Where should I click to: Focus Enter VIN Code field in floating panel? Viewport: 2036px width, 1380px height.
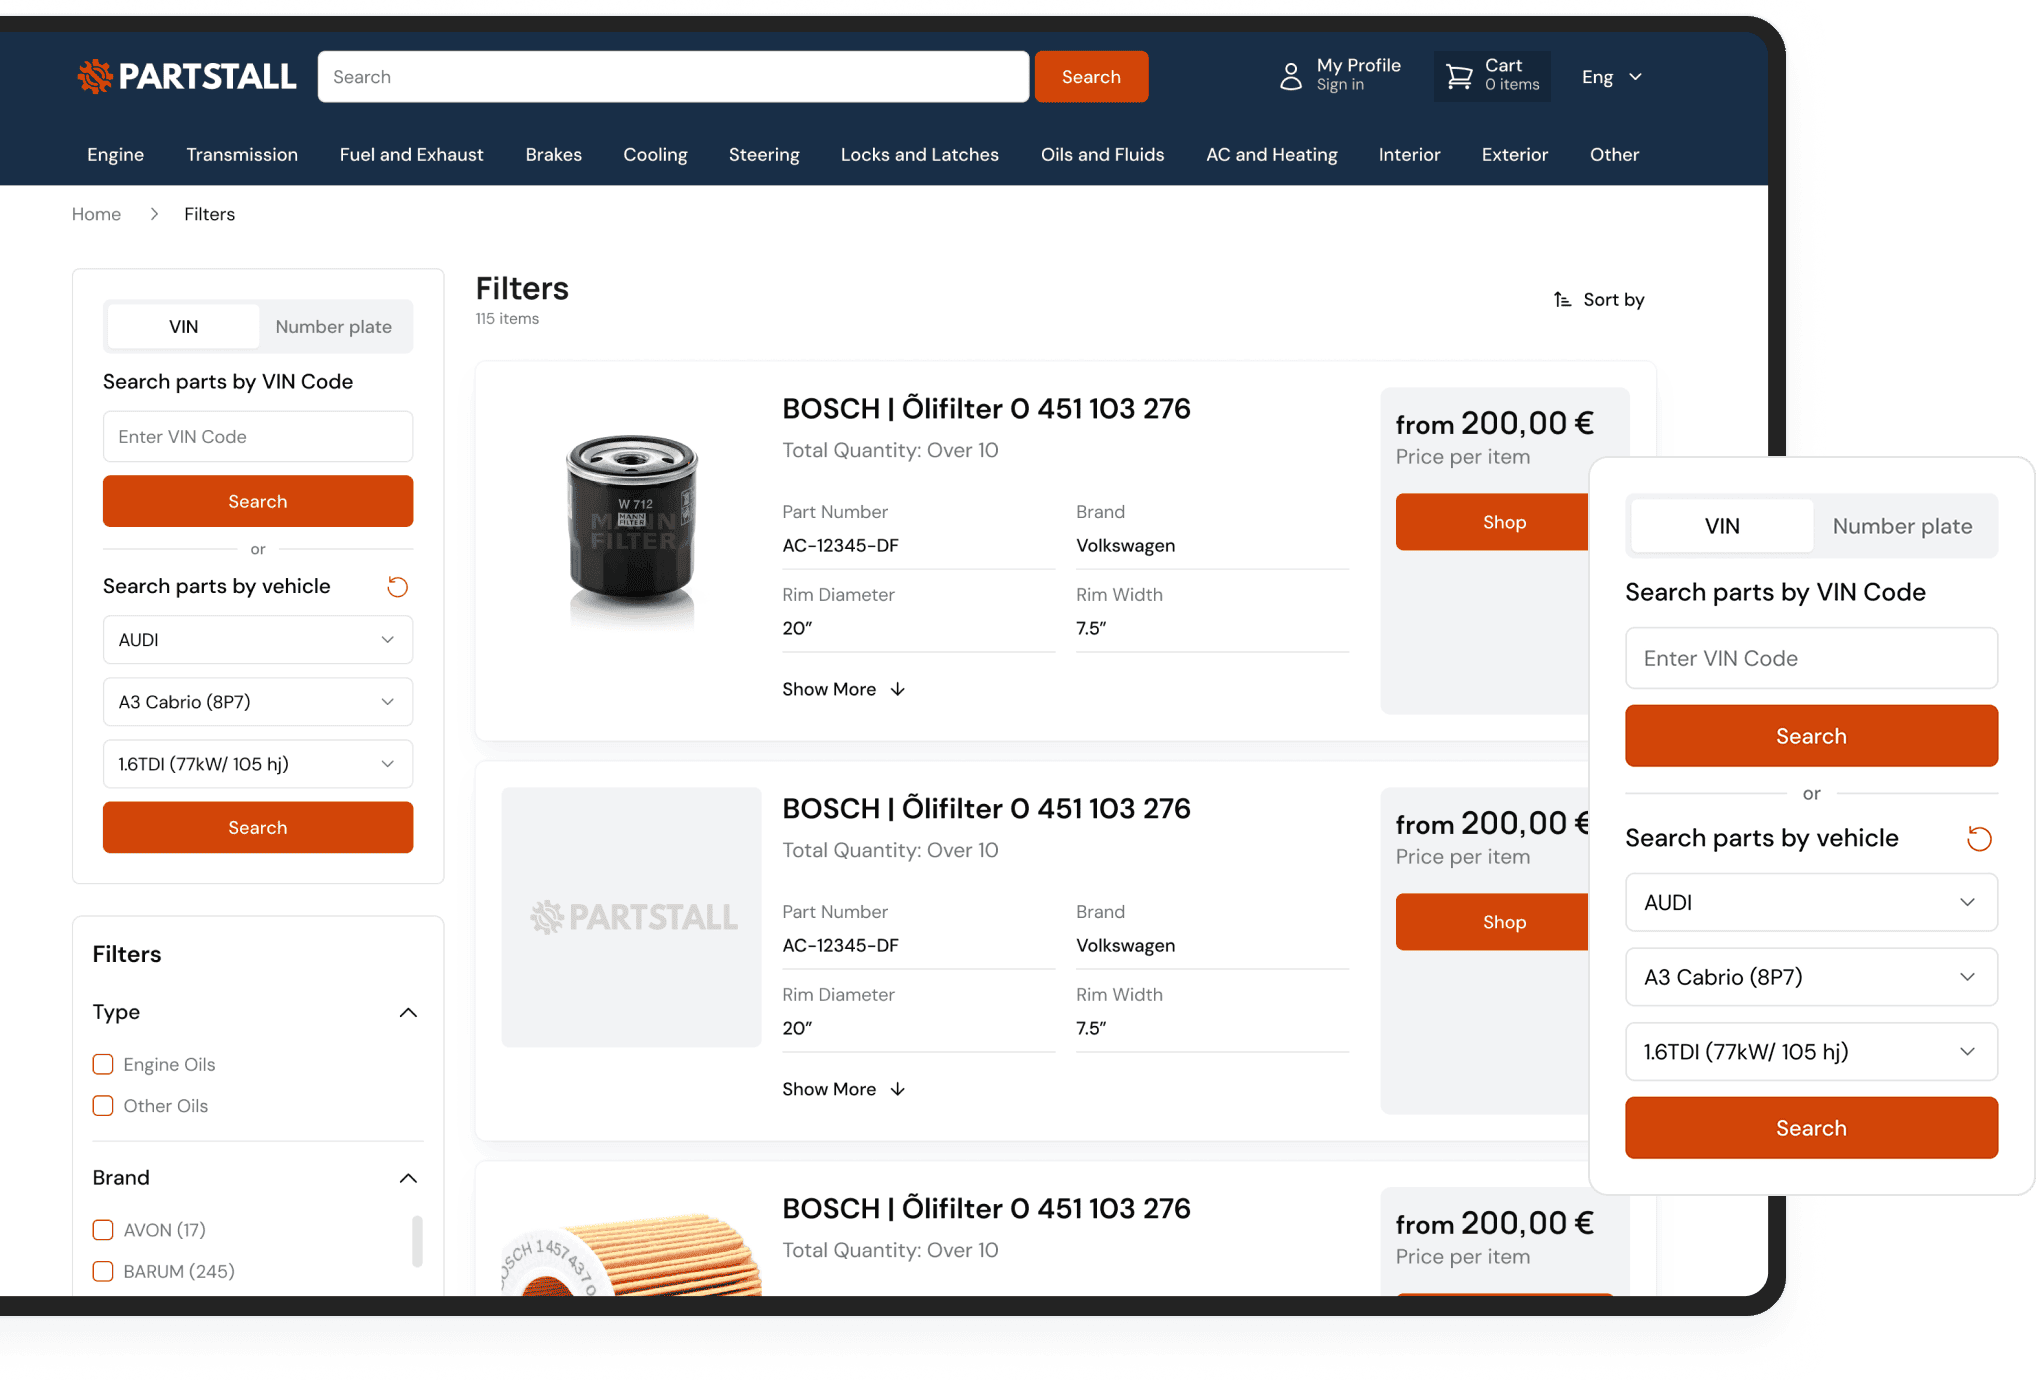pyautogui.click(x=1811, y=658)
